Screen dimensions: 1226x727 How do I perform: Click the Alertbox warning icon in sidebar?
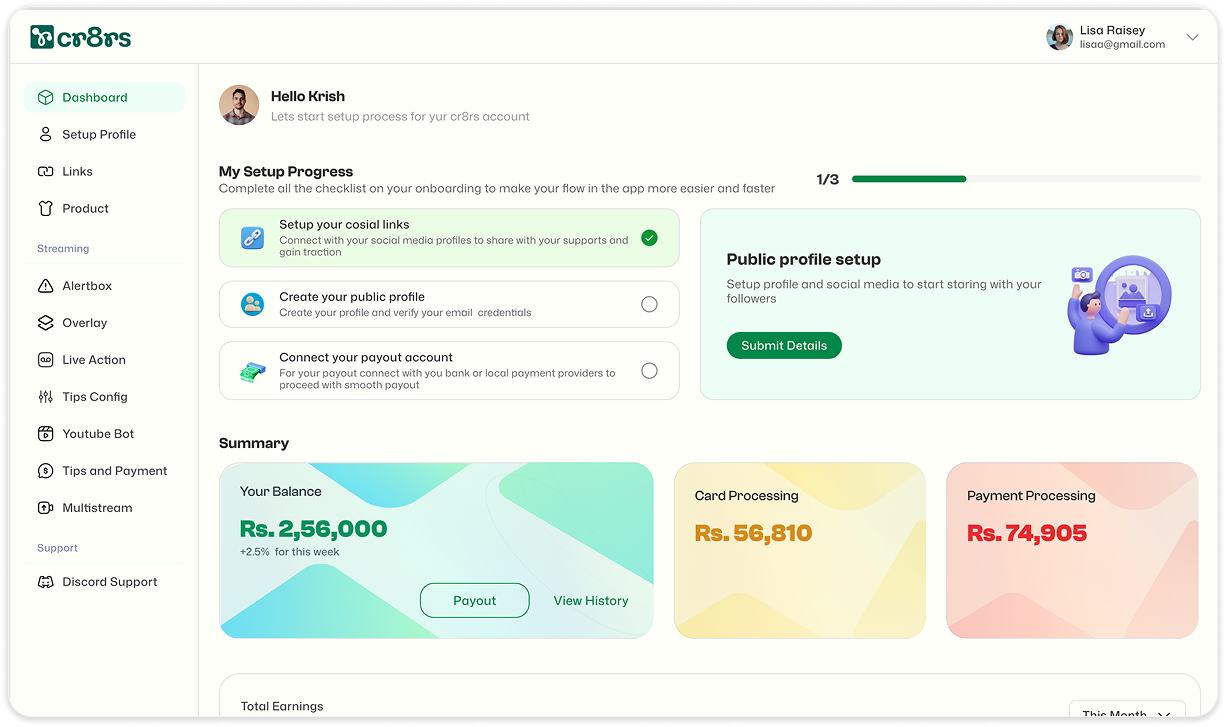tap(45, 286)
